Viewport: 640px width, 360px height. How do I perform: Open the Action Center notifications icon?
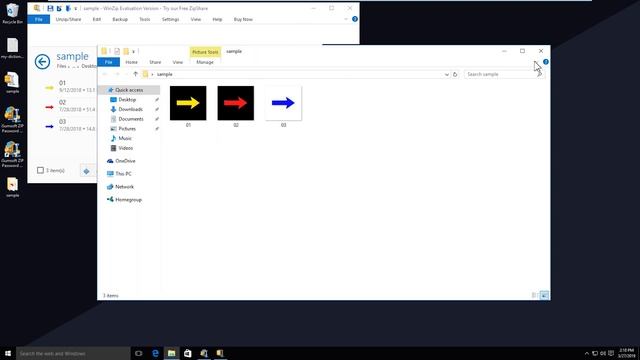pos(611,353)
